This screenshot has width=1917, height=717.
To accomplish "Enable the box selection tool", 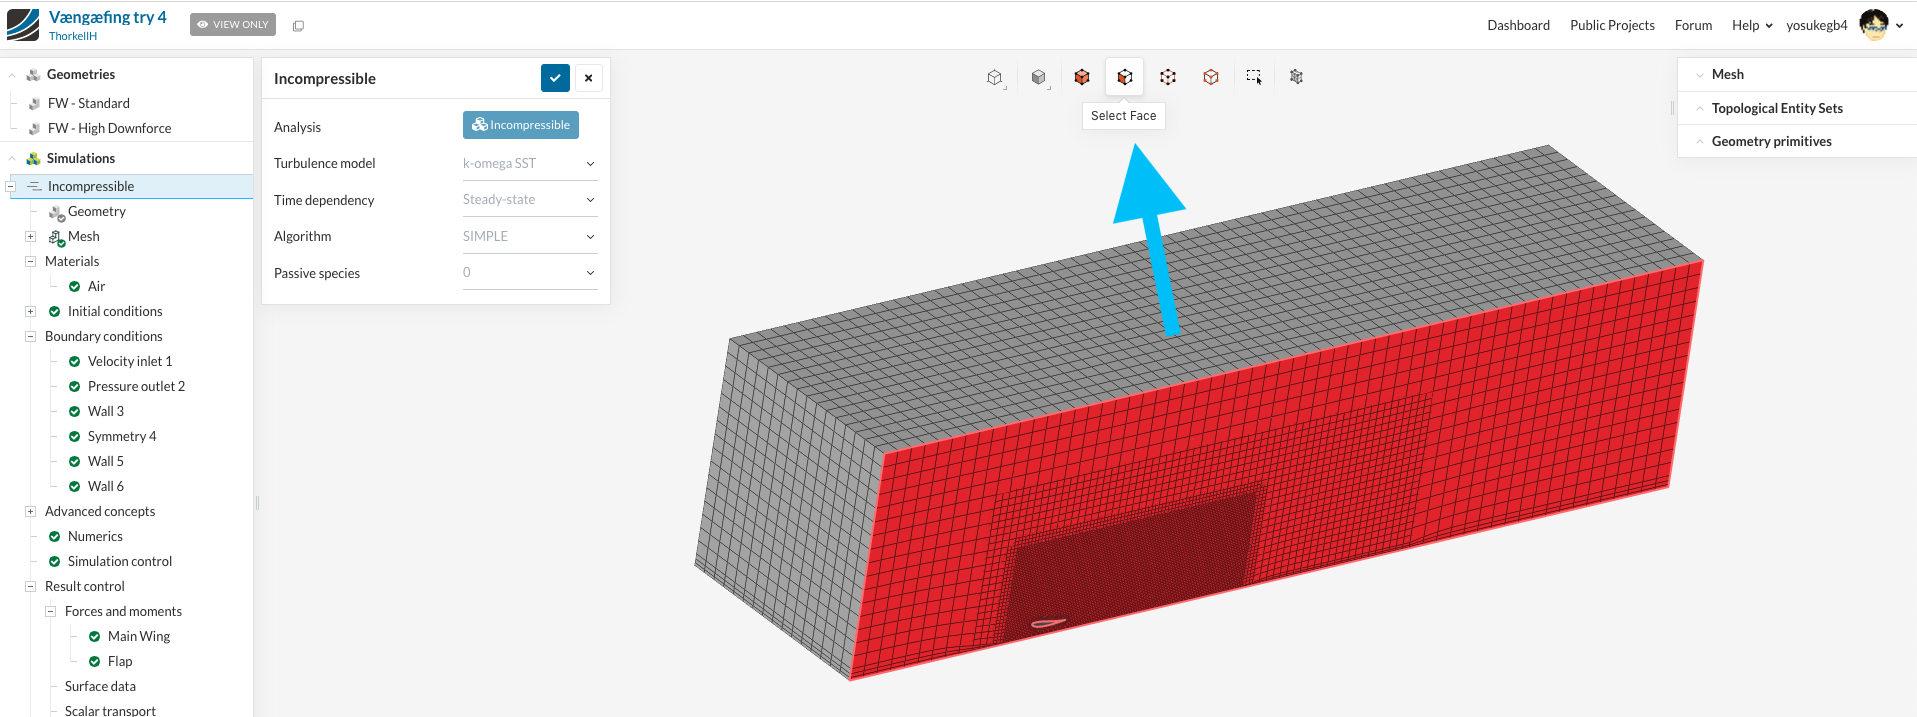I will point(1254,77).
